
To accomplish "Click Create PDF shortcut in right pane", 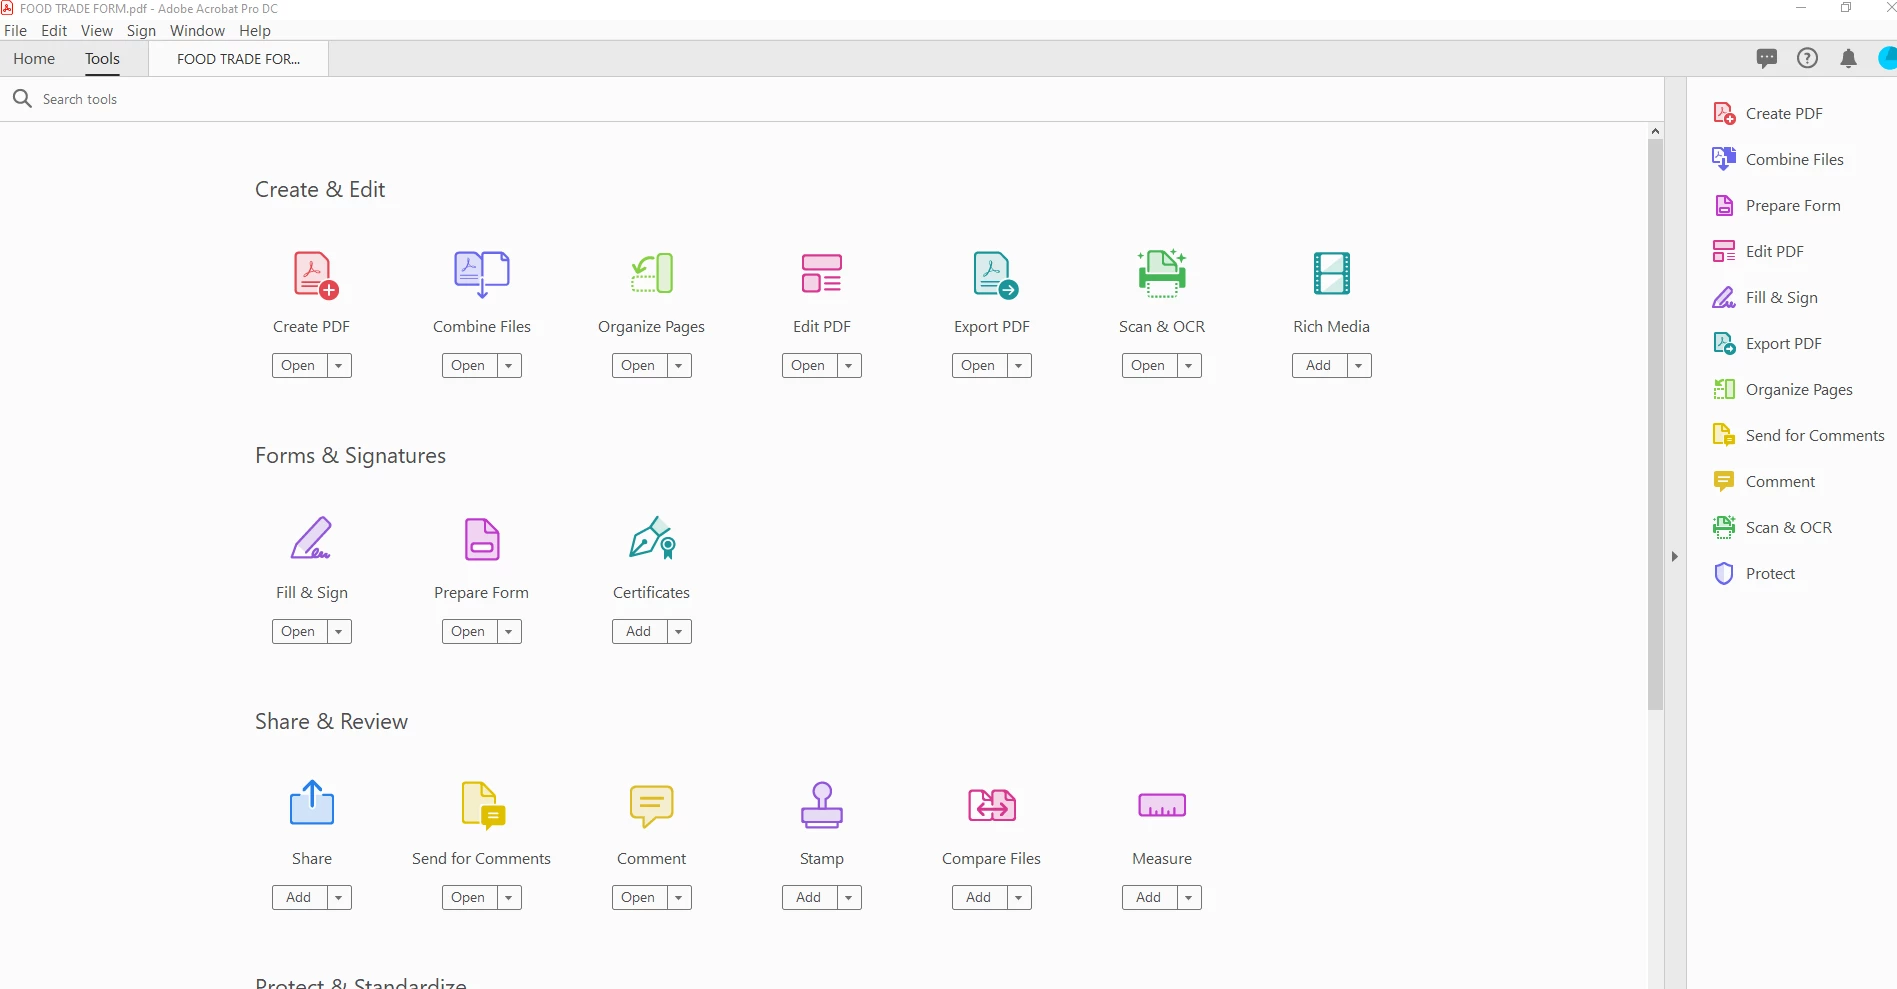I will (1768, 113).
